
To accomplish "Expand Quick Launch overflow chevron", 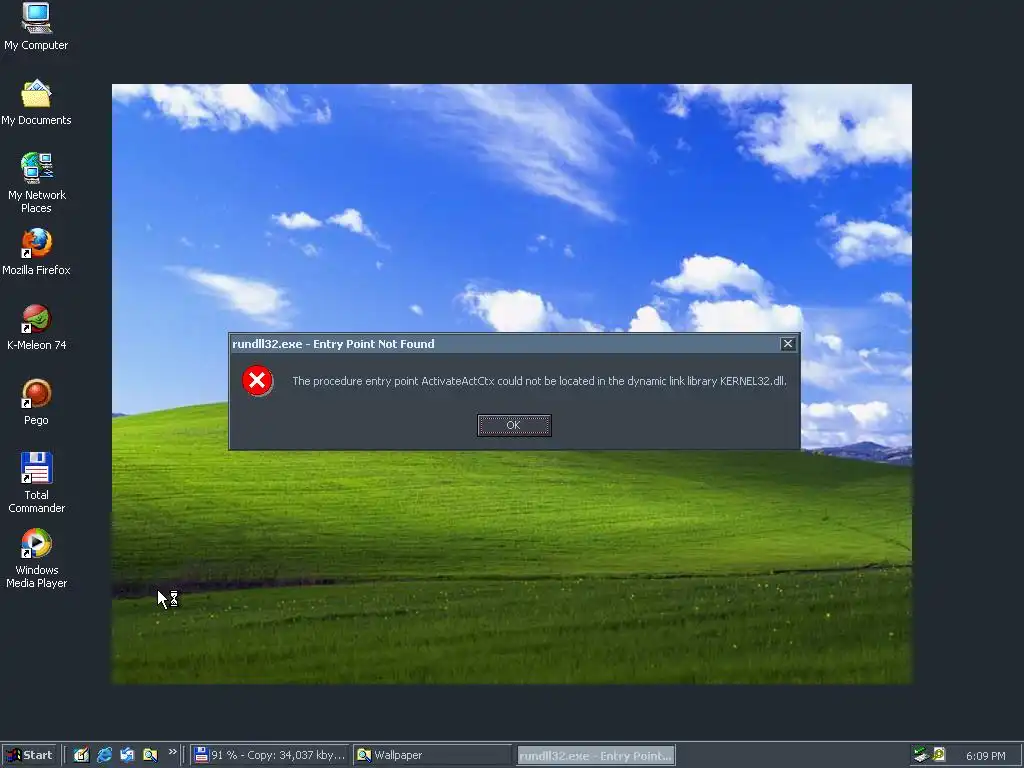I will 172,752.
